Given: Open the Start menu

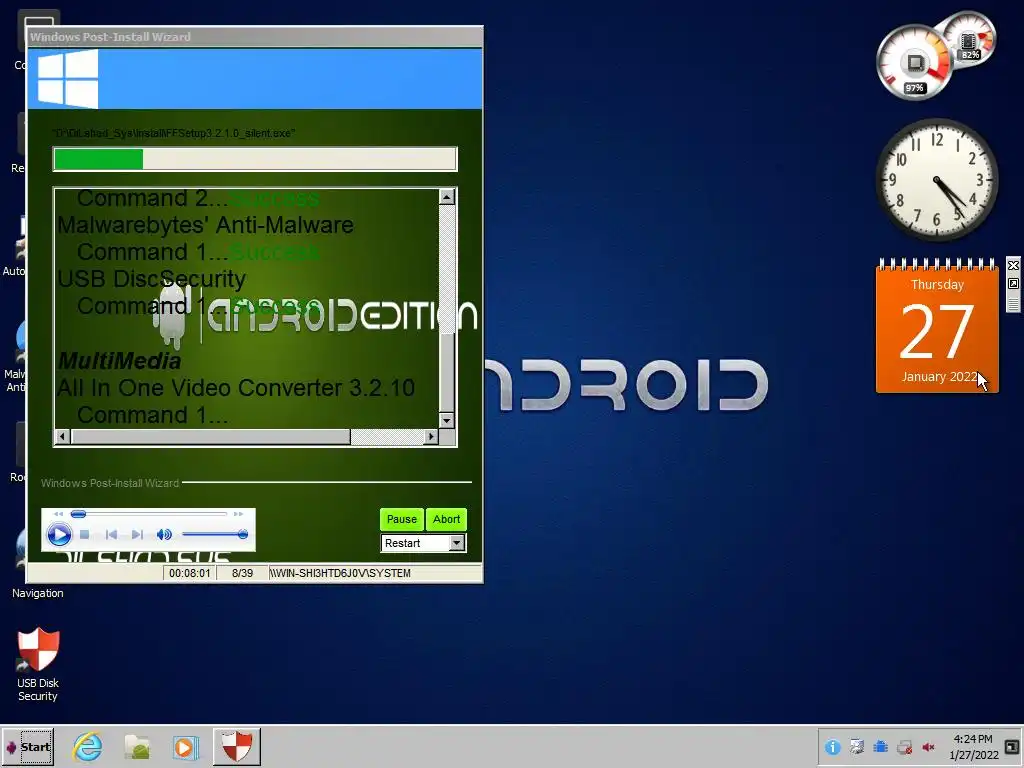Looking at the screenshot, I should click(28, 746).
